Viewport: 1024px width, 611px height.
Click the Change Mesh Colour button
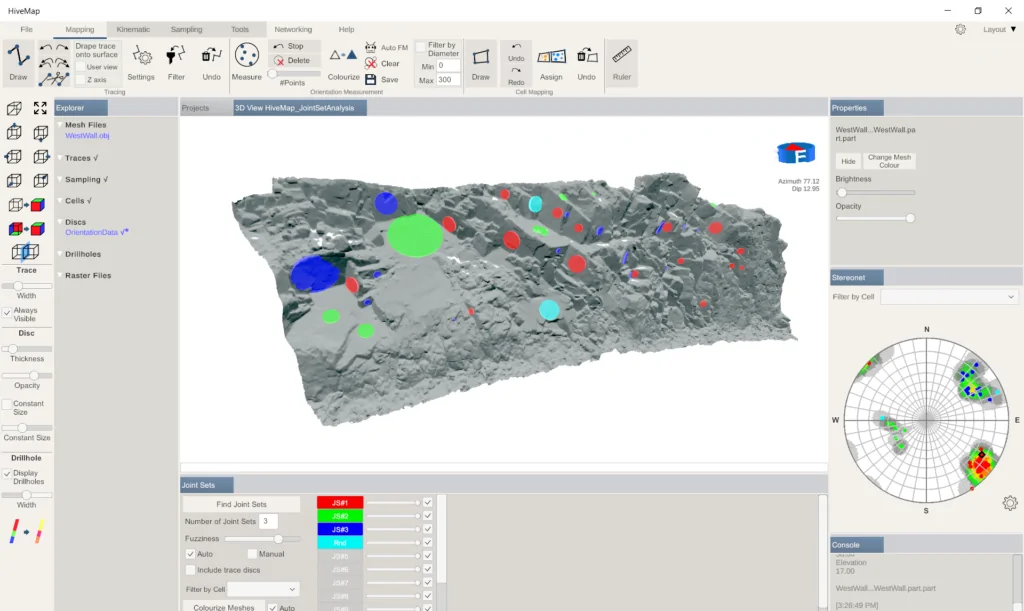click(889, 161)
